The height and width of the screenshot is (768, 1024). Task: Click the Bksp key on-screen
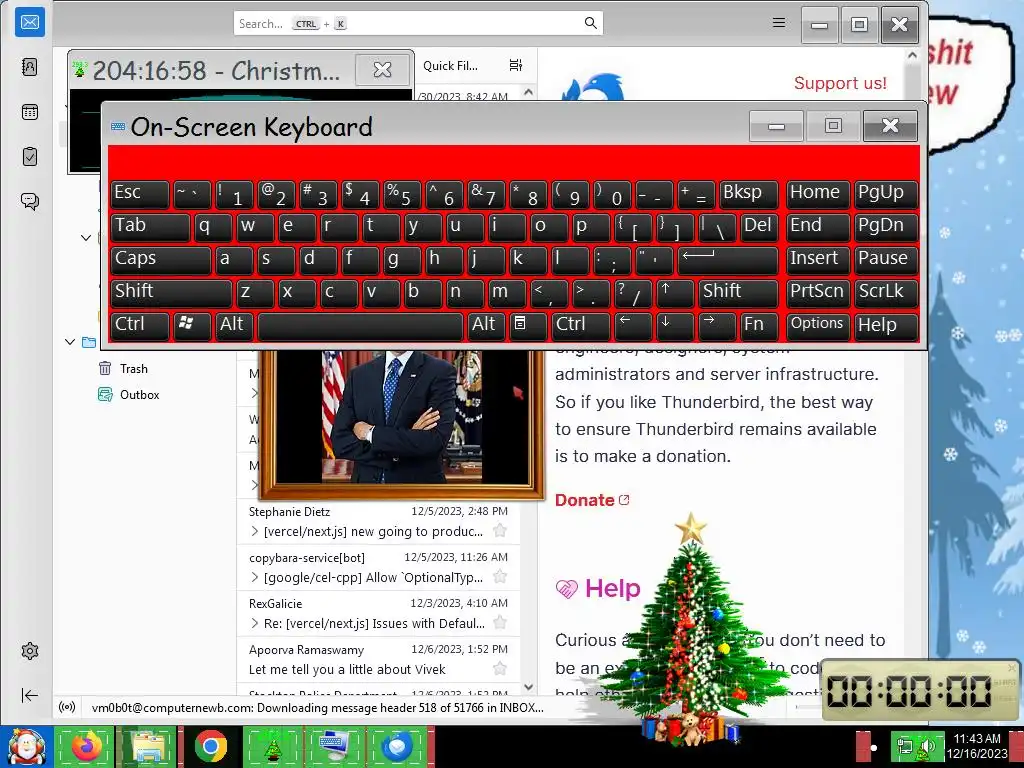[749, 194]
